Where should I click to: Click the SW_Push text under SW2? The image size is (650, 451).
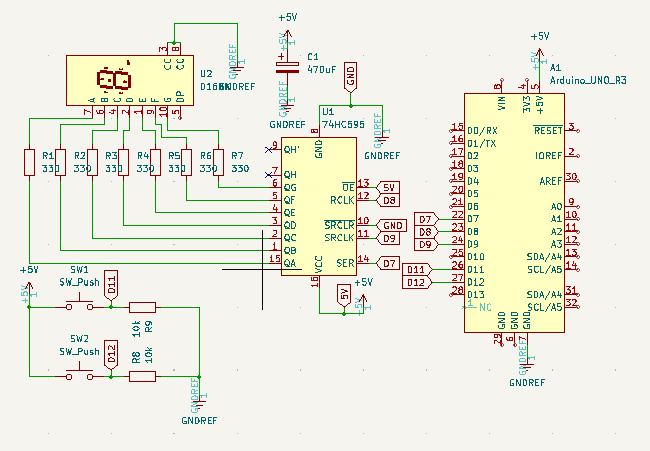(x=79, y=352)
